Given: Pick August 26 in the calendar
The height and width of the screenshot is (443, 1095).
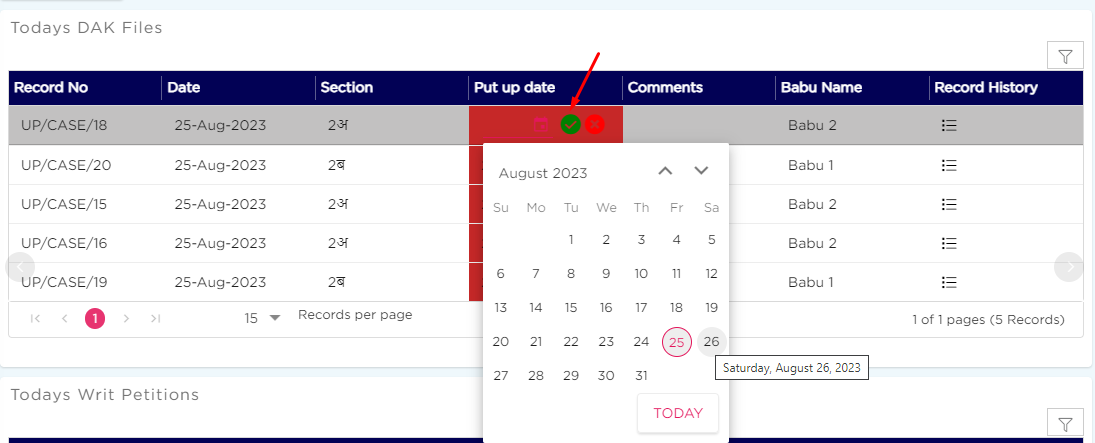Looking at the screenshot, I should pos(712,342).
